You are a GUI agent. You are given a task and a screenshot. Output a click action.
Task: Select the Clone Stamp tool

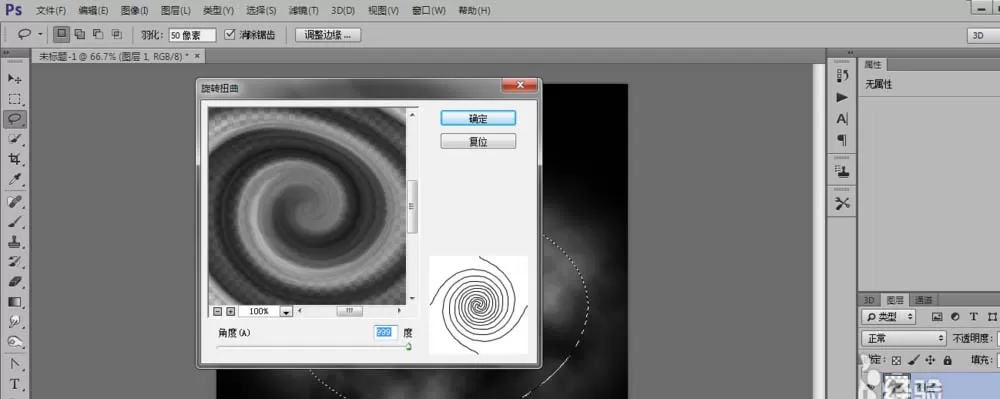coord(15,242)
